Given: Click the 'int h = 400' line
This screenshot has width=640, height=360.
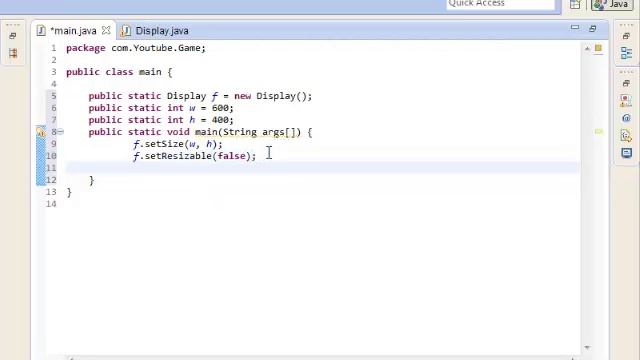Looking at the screenshot, I should pos(161,120).
